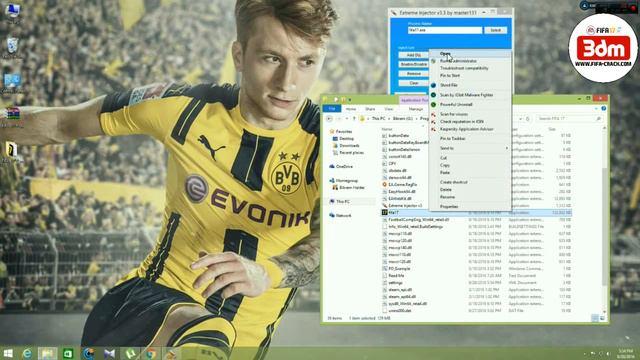Click the Clear button in Extreme Injector
The image size is (640, 360).
[x=413, y=83]
